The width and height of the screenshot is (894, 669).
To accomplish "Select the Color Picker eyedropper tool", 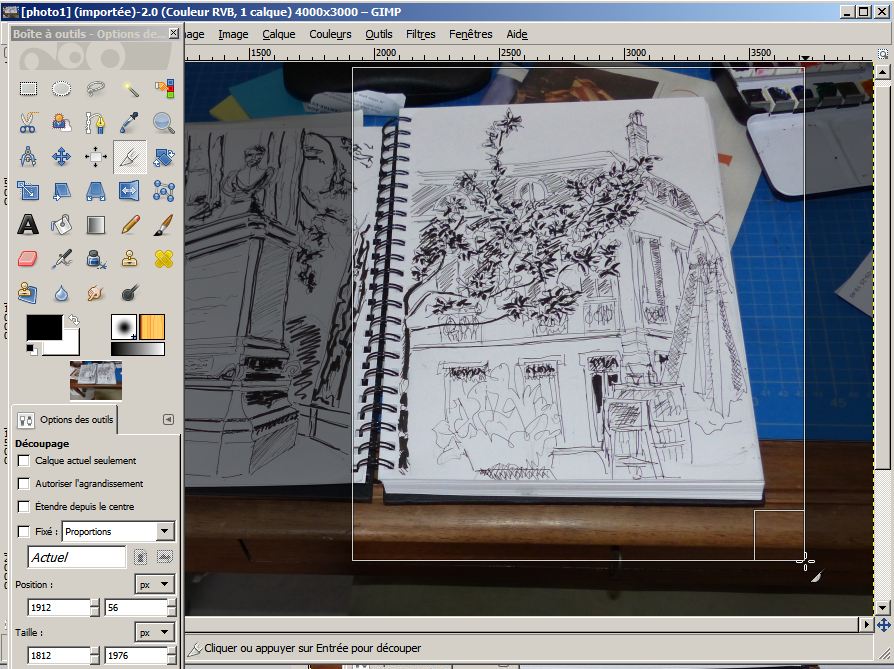I will pos(130,123).
